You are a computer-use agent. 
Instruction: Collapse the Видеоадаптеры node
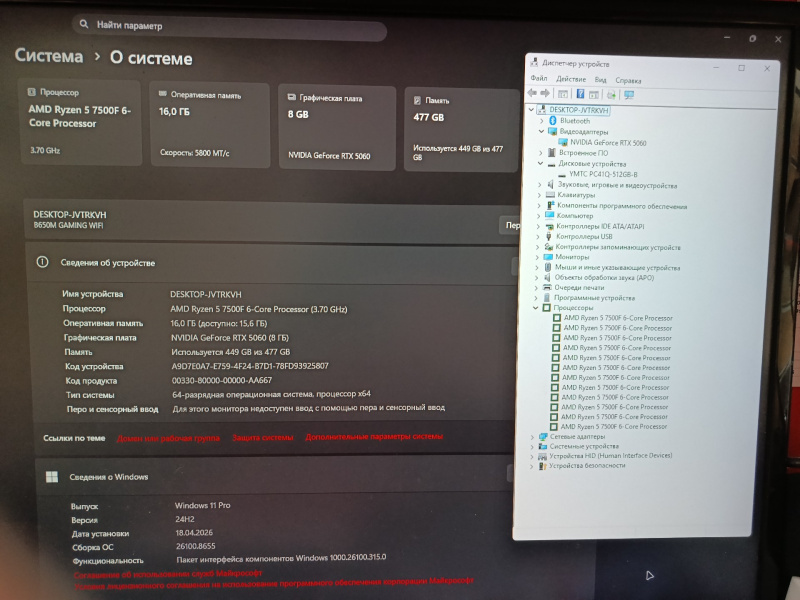pyautogui.click(x=541, y=131)
